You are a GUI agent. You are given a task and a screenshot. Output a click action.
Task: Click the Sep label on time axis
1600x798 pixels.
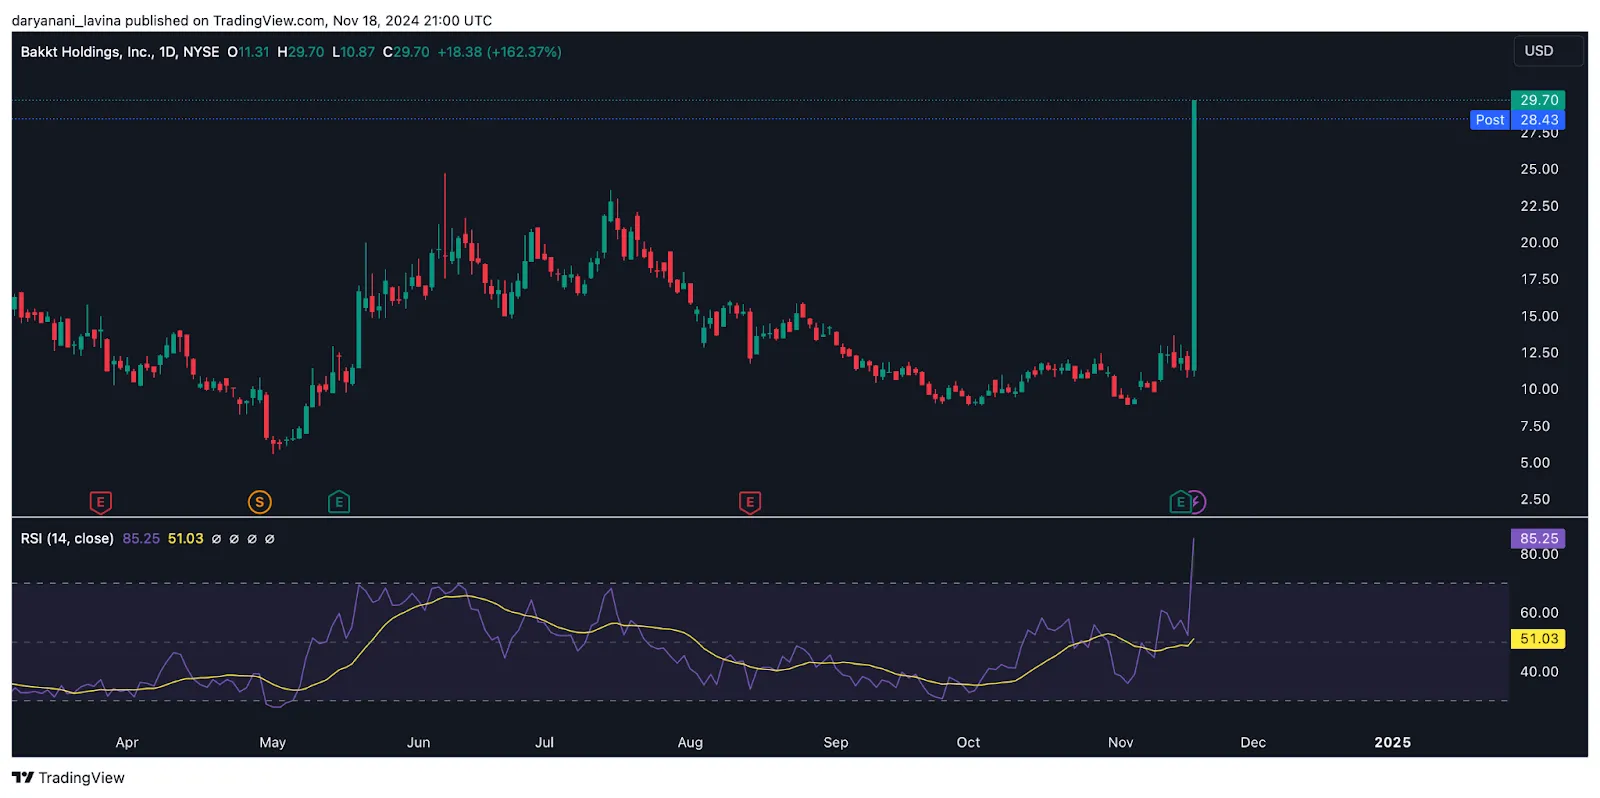click(836, 742)
